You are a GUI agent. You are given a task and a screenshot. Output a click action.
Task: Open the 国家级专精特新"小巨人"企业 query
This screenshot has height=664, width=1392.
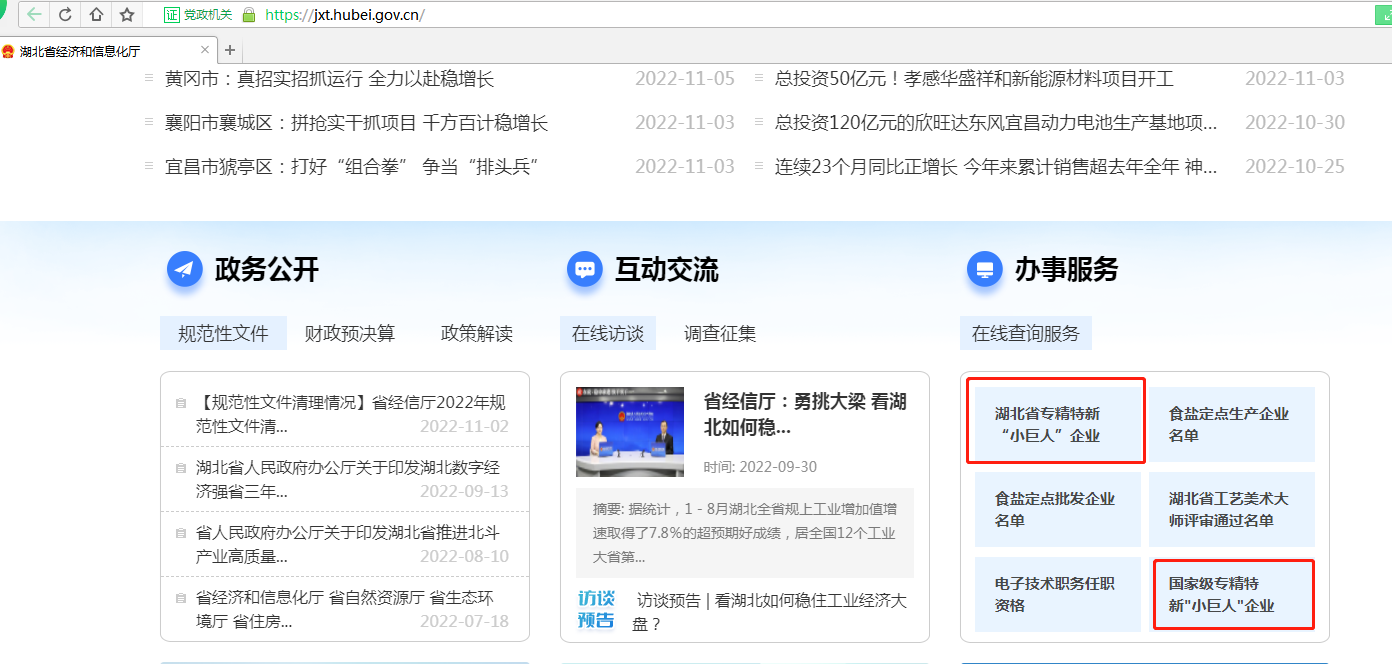1233,594
